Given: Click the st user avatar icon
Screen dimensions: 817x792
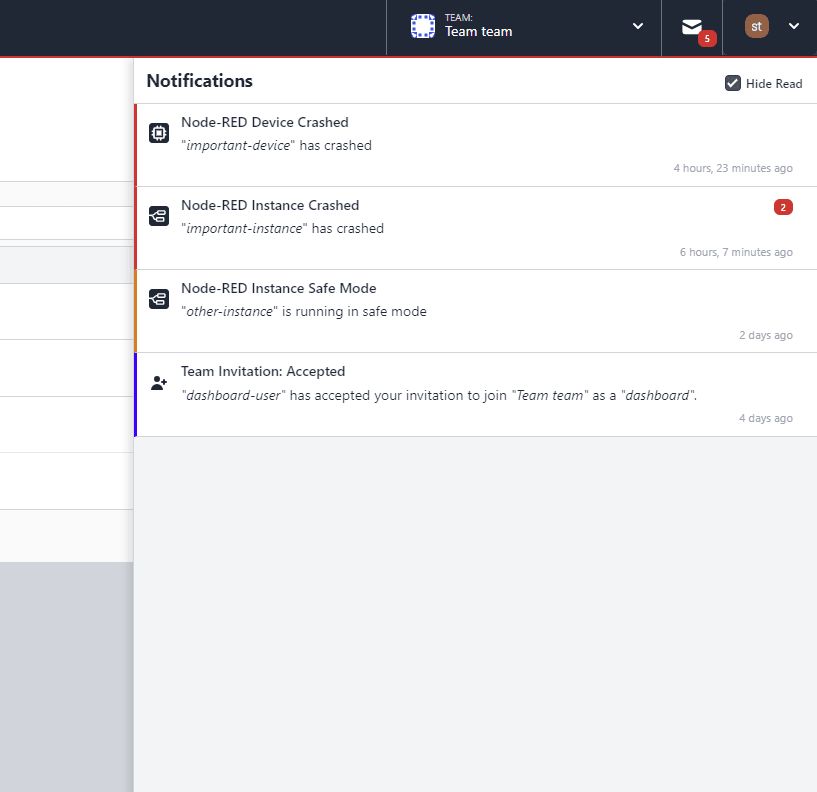Looking at the screenshot, I should 757,25.
